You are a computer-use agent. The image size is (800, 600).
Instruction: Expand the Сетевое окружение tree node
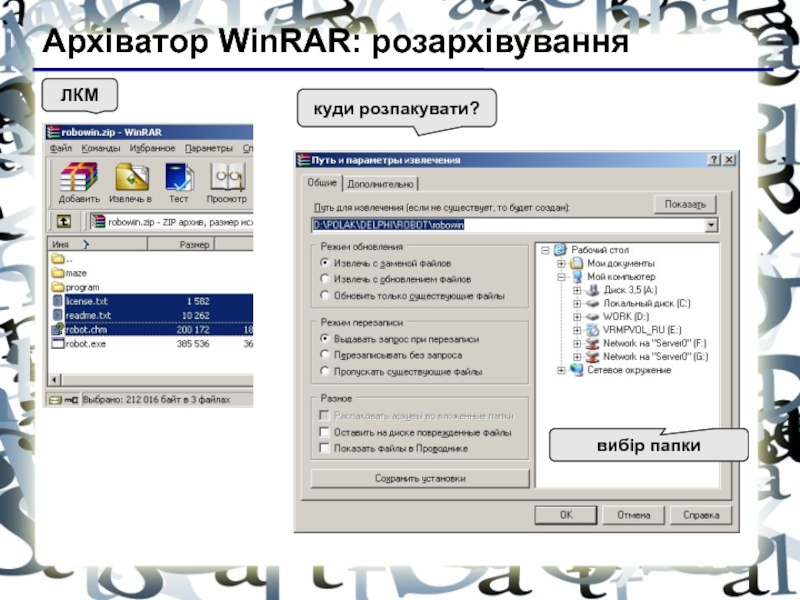click(561, 370)
